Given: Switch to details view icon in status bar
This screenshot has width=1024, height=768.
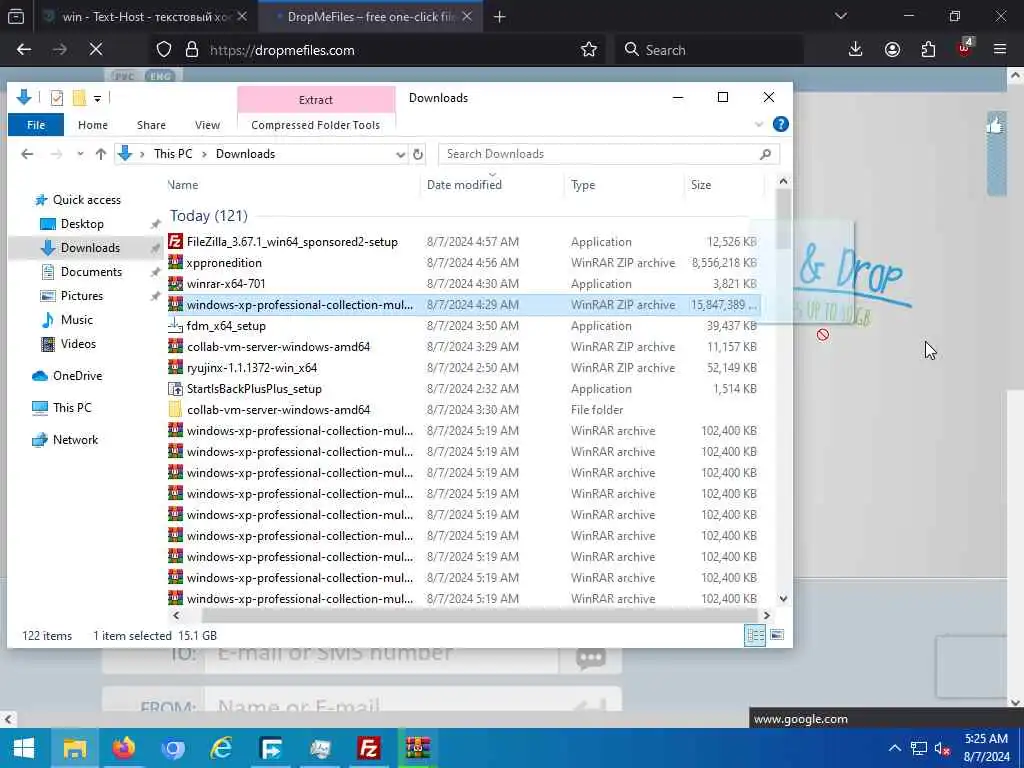Looking at the screenshot, I should coord(755,635).
